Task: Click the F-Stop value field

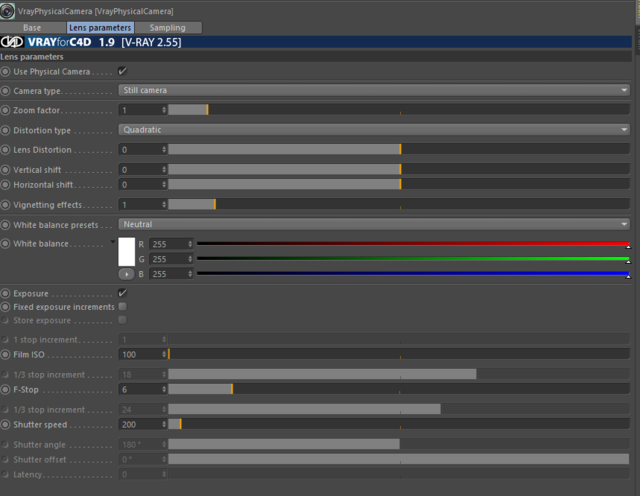Action: 140,389
